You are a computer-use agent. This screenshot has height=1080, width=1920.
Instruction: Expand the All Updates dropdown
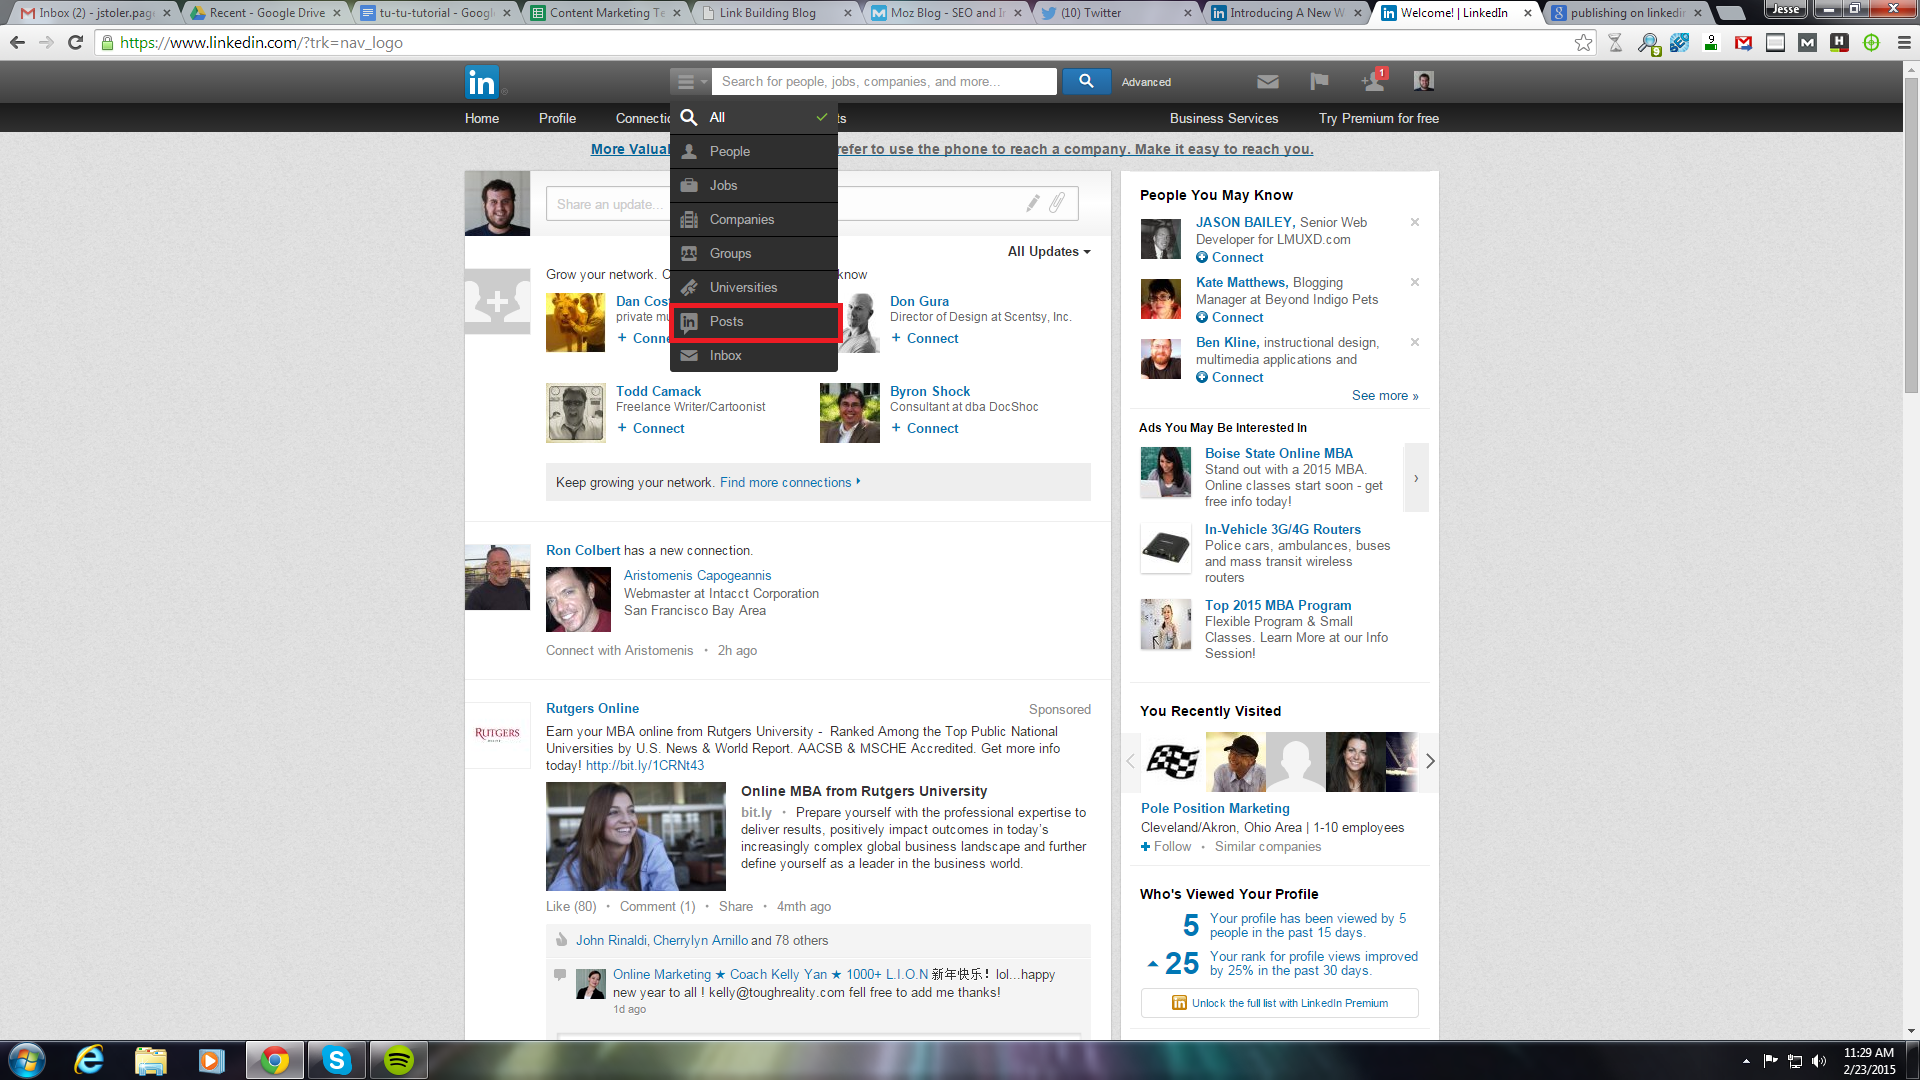[x=1049, y=251]
